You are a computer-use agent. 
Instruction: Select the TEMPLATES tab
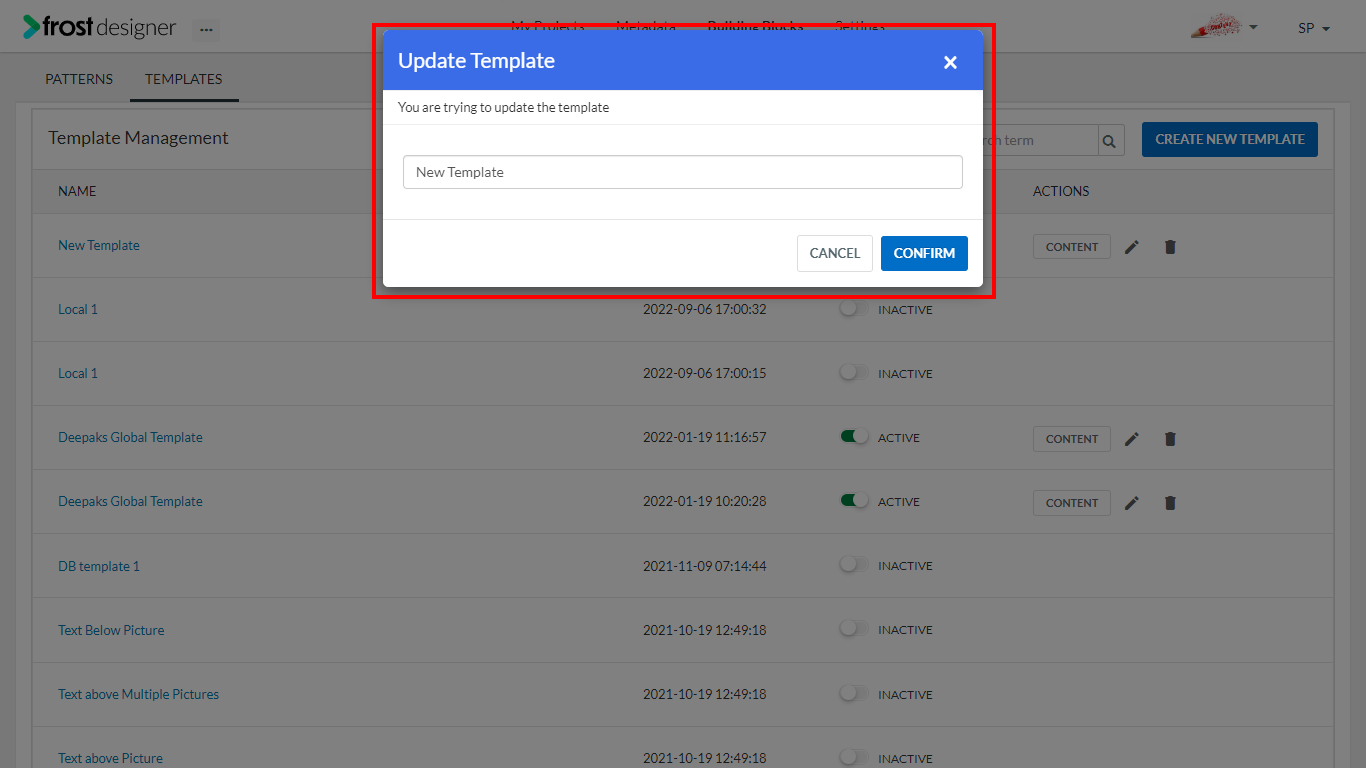184,79
